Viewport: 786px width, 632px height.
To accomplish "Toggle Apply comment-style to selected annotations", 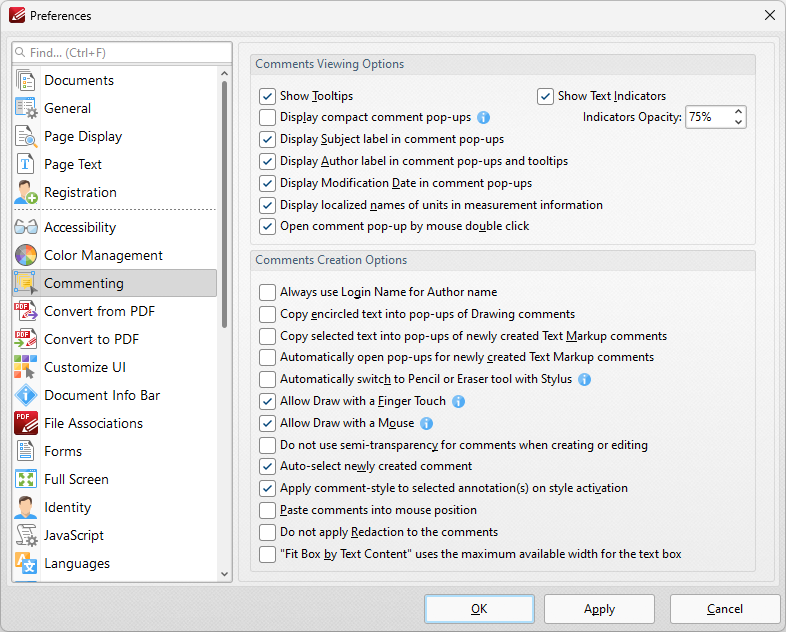I will coord(267,488).
